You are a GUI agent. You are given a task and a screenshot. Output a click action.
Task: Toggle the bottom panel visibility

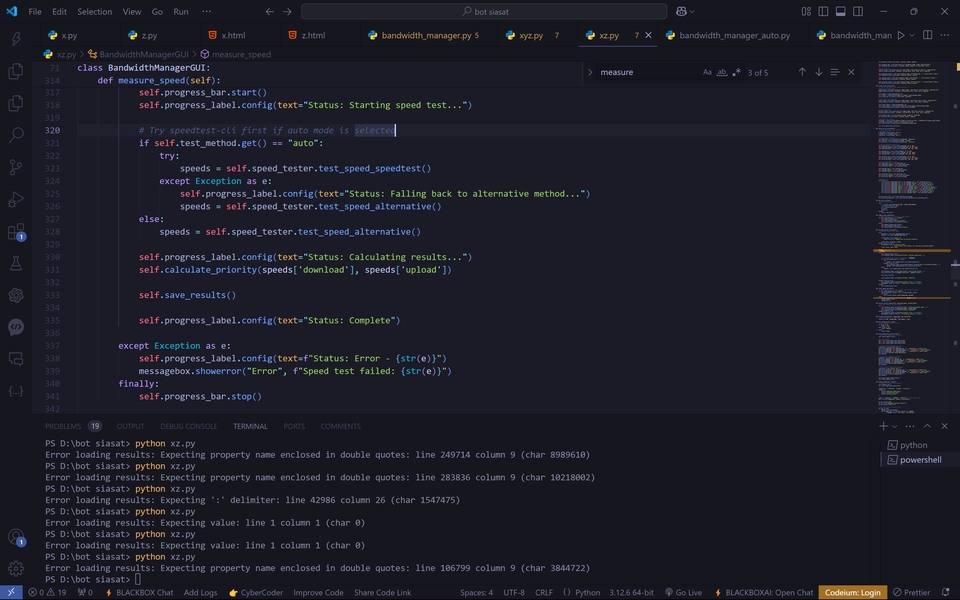click(x=841, y=11)
